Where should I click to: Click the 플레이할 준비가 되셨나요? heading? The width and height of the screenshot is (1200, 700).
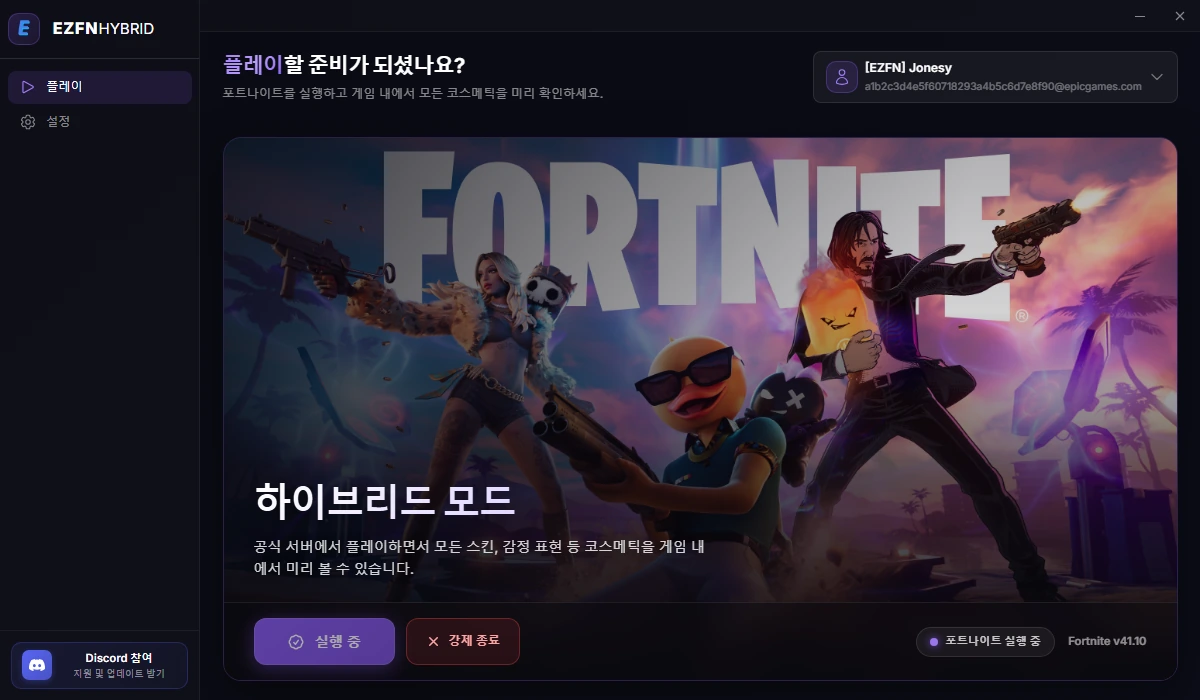pos(344,65)
